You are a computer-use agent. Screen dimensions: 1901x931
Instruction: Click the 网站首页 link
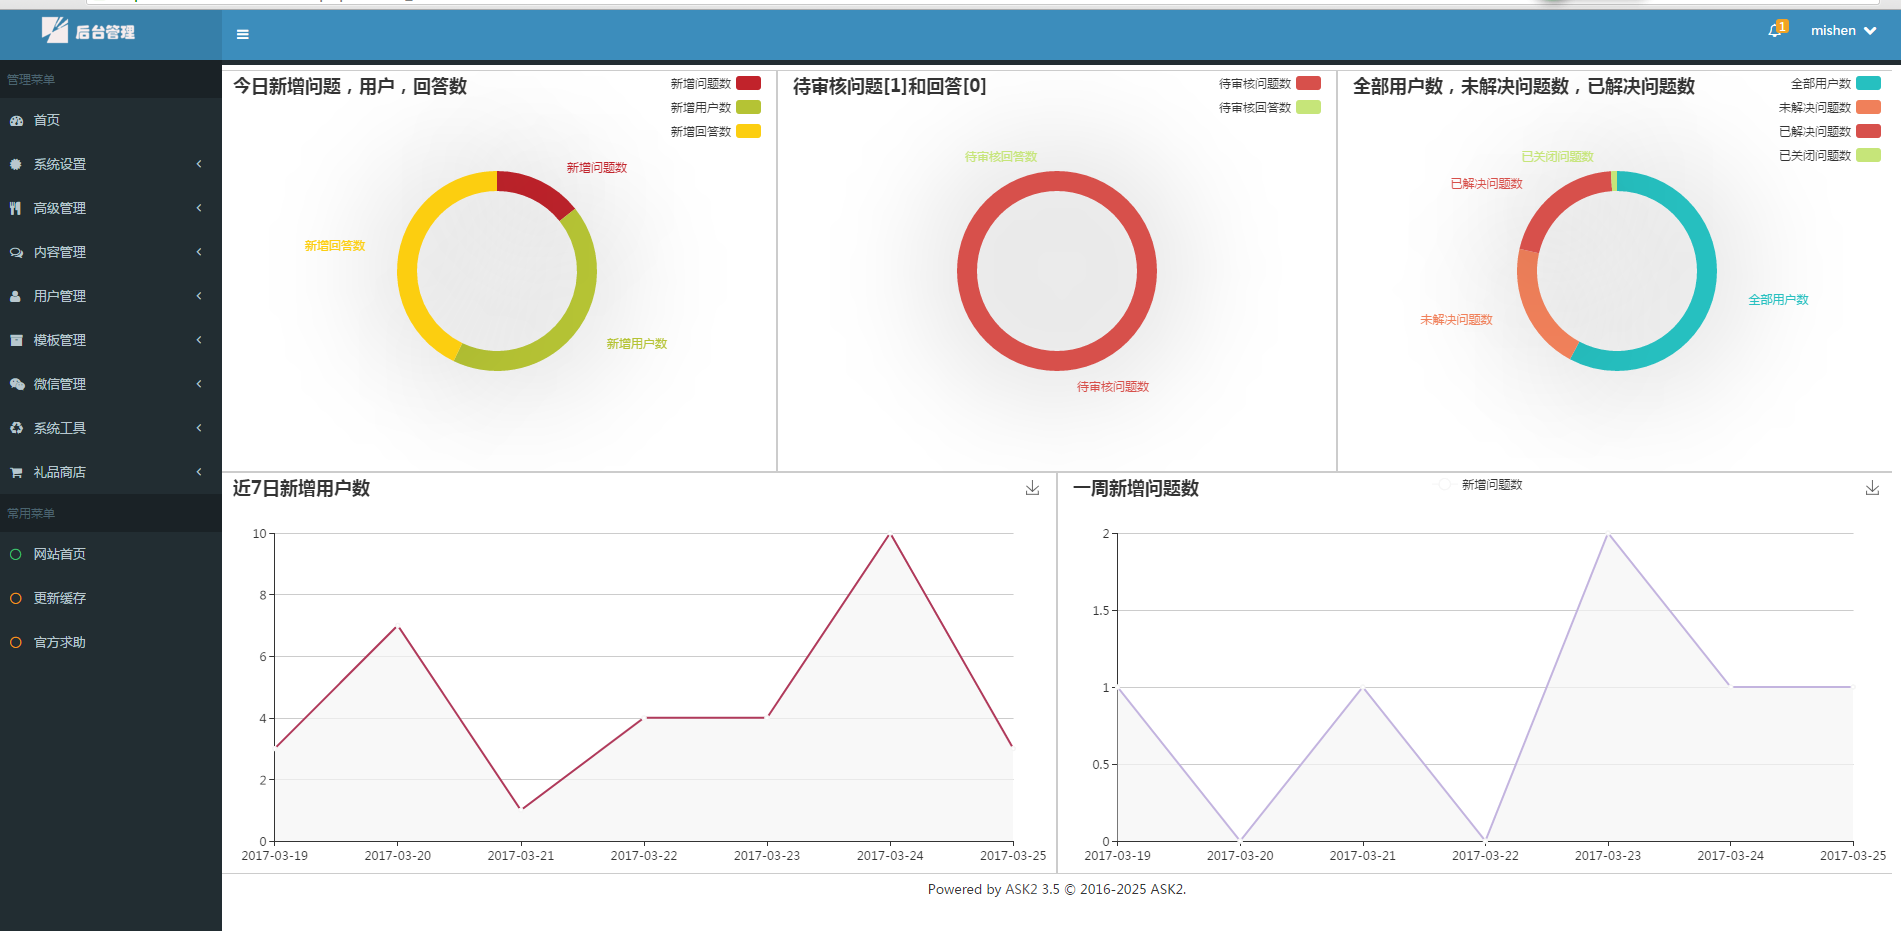tap(60, 554)
